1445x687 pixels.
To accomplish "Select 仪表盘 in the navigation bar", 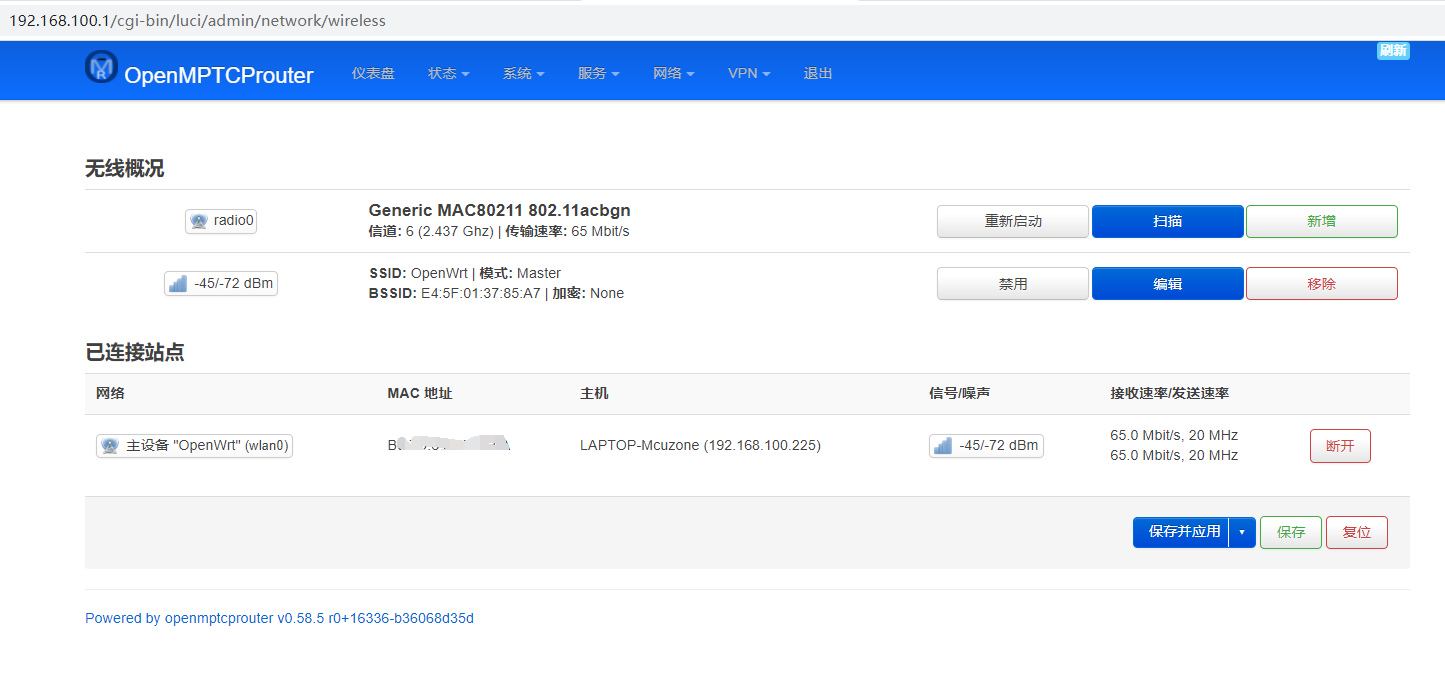I will (x=373, y=72).
